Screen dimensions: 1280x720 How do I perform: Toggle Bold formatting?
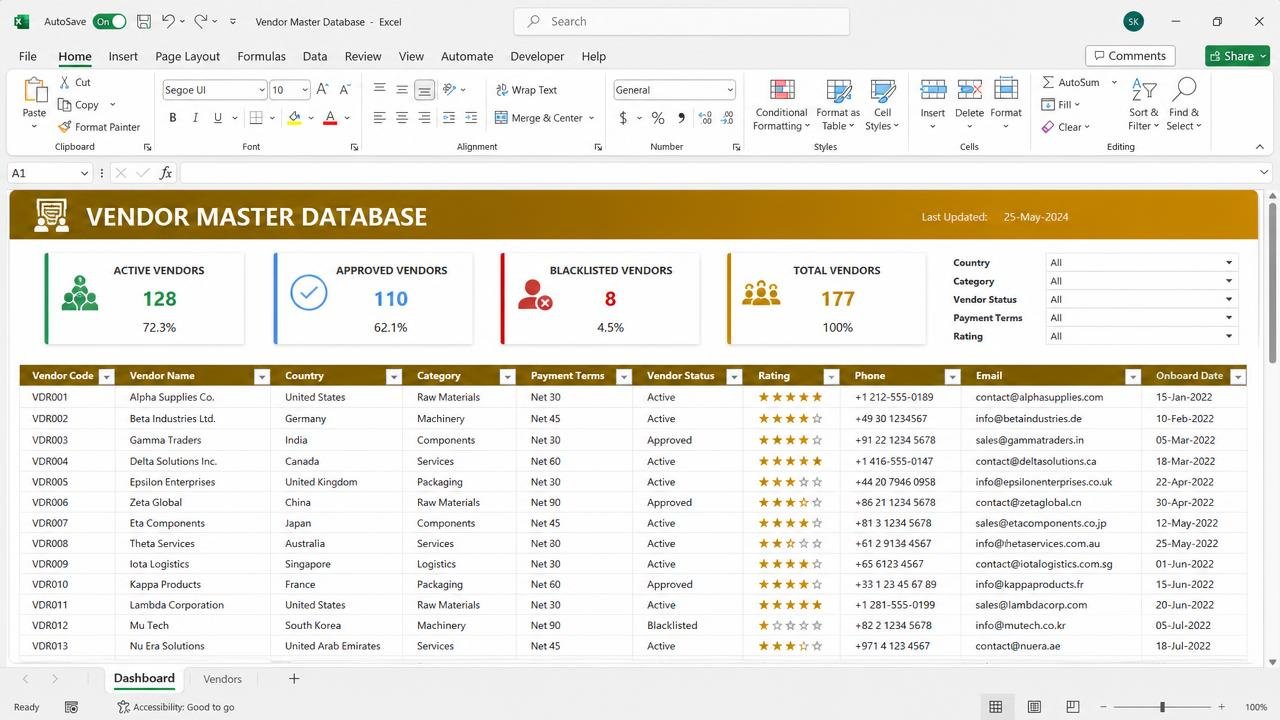click(x=172, y=118)
